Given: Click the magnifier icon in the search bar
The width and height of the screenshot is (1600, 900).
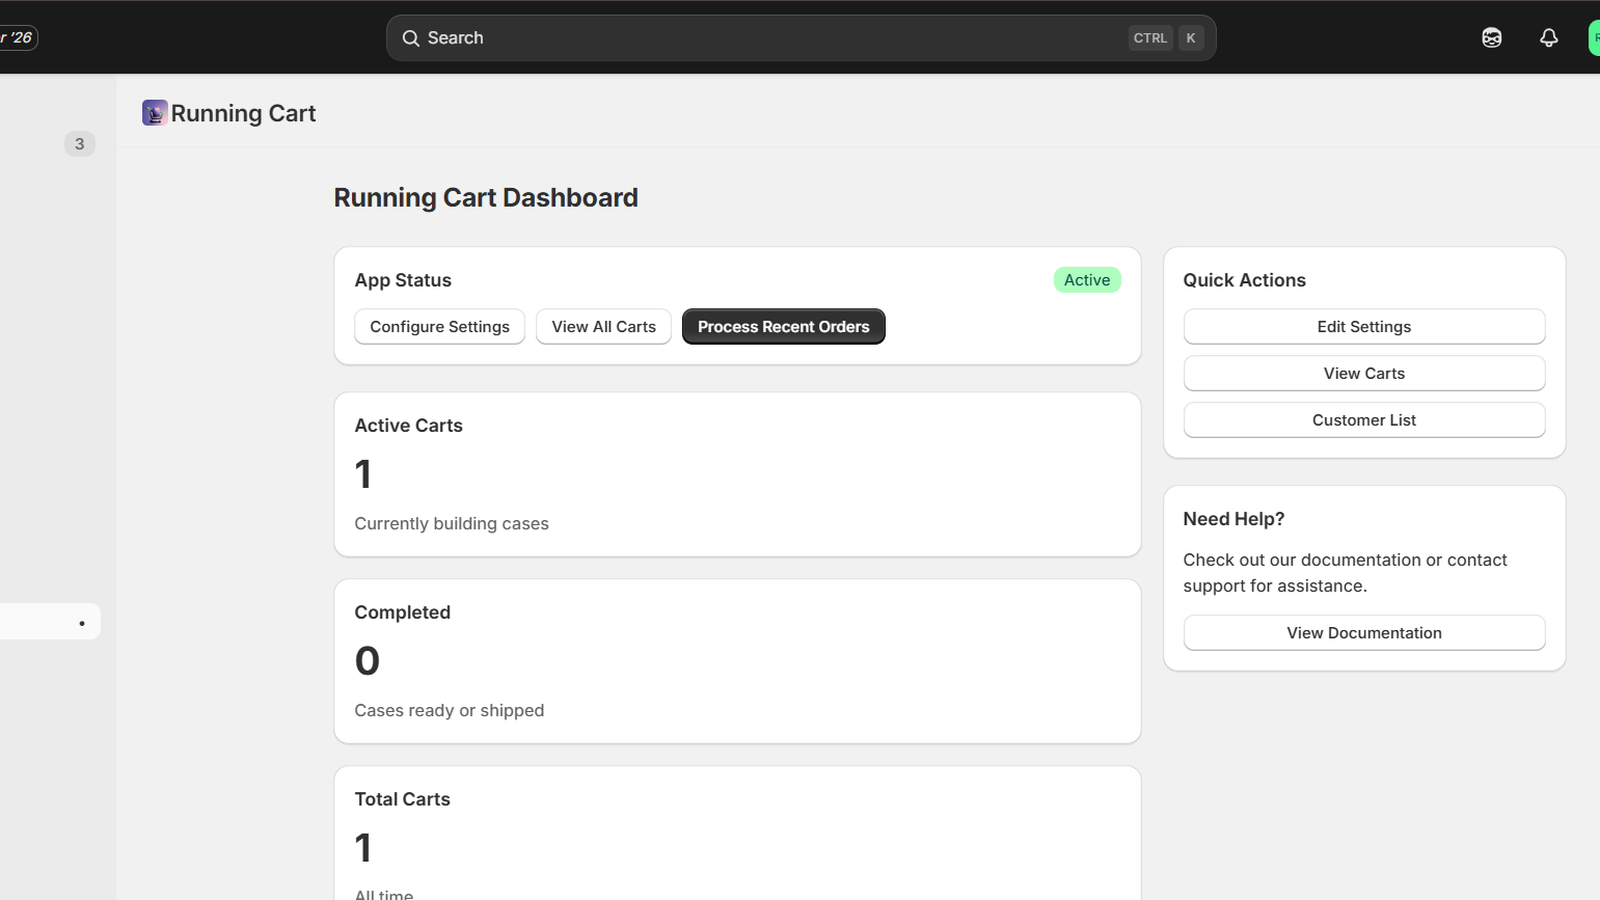Looking at the screenshot, I should tap(411, 37).
